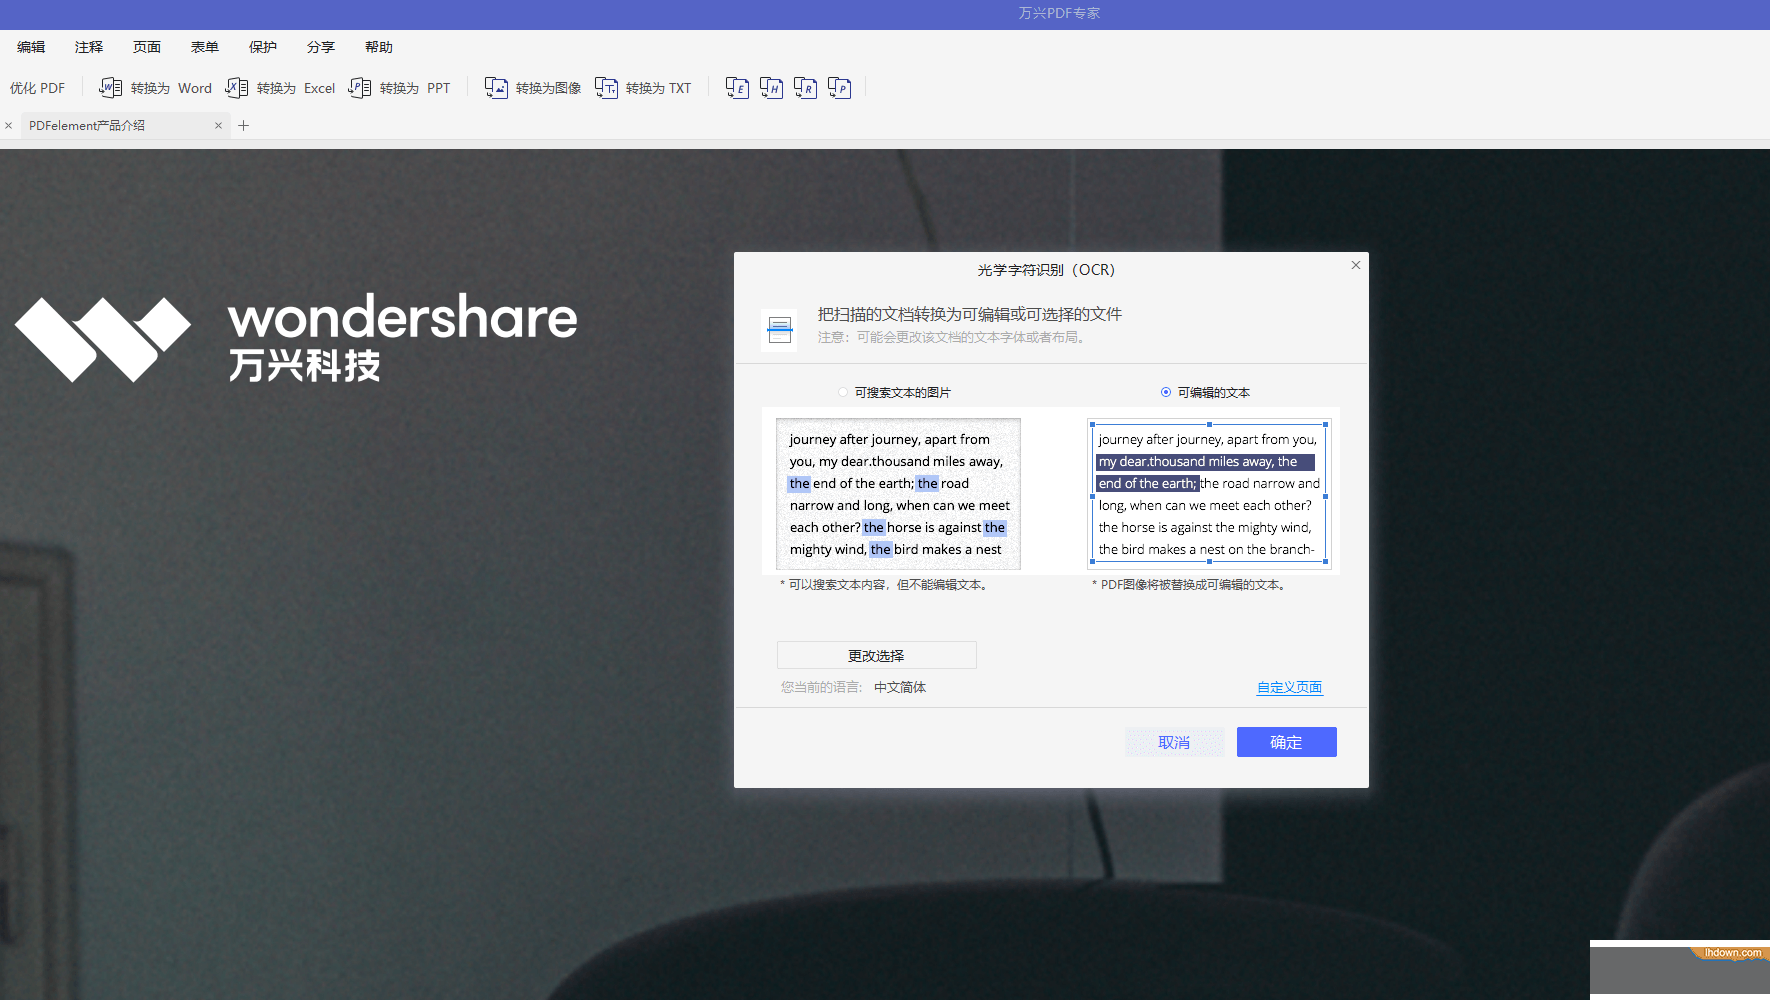
Task: Click the X left of the document tabs
Action: [8, 125]
